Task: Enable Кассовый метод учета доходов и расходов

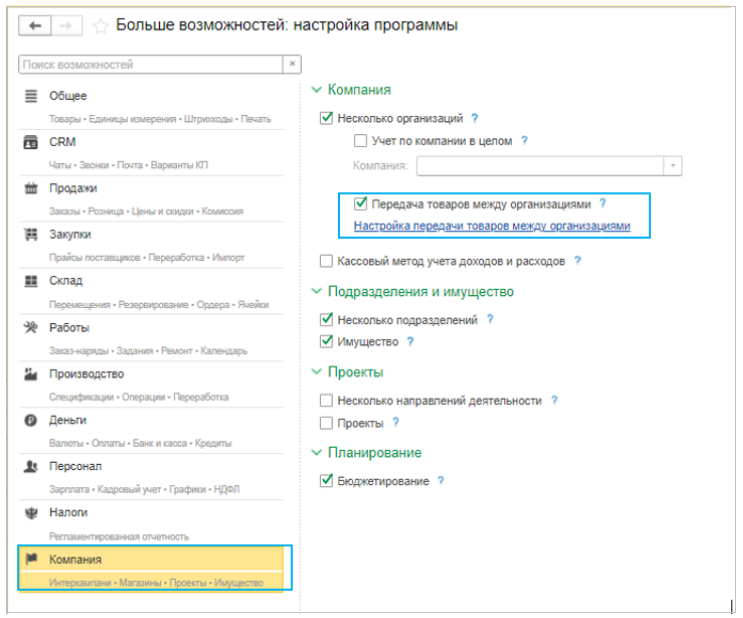Action: [x=326, y=261]
